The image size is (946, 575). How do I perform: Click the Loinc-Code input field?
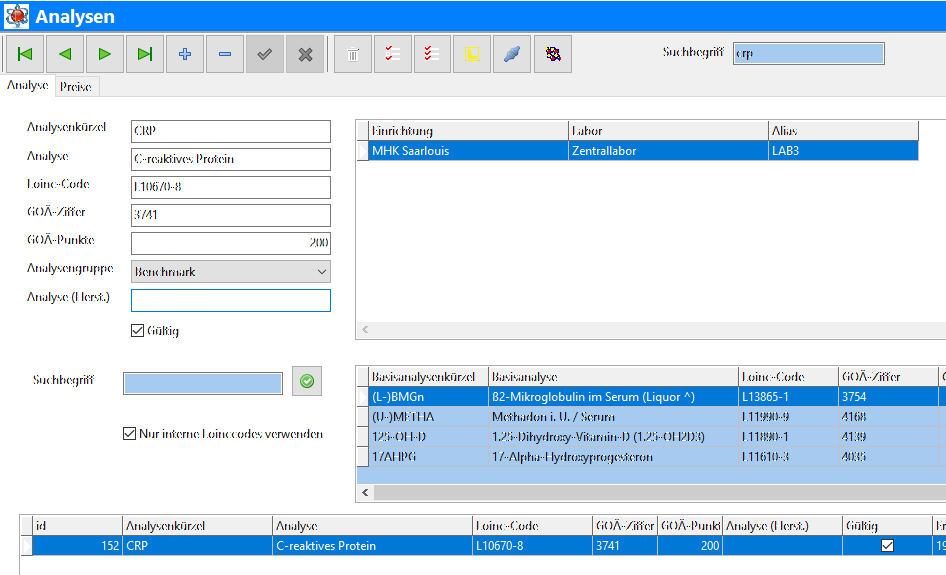click(230, 188)
